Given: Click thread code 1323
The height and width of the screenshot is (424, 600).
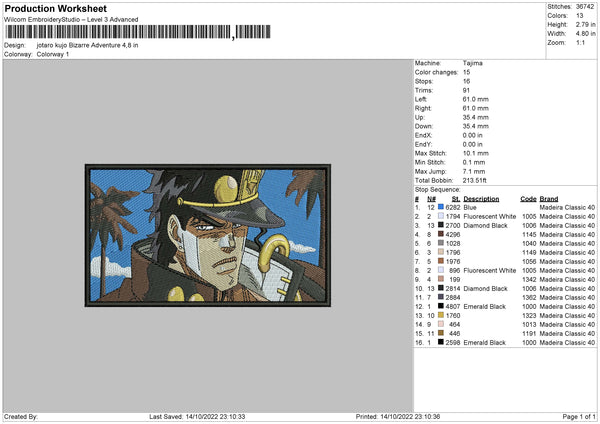Looking at the screenshot, I should 529,316.
